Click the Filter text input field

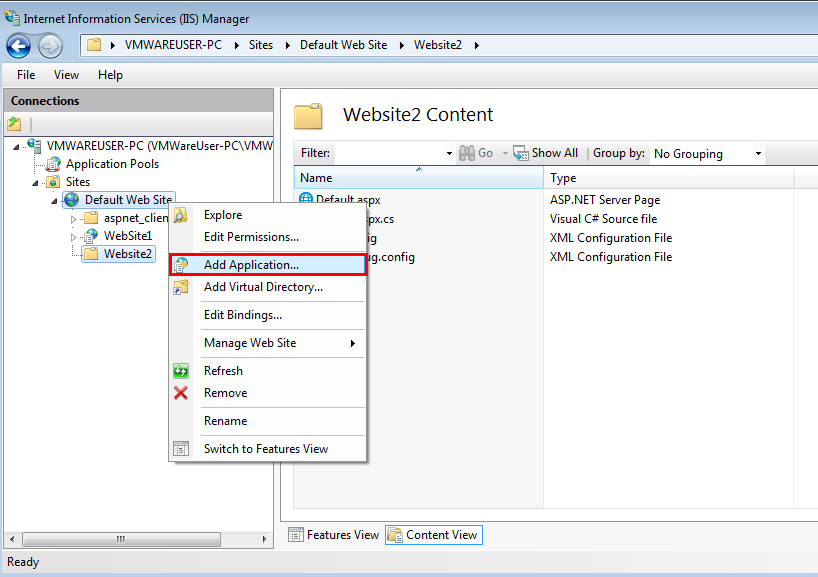click(389, 153)
